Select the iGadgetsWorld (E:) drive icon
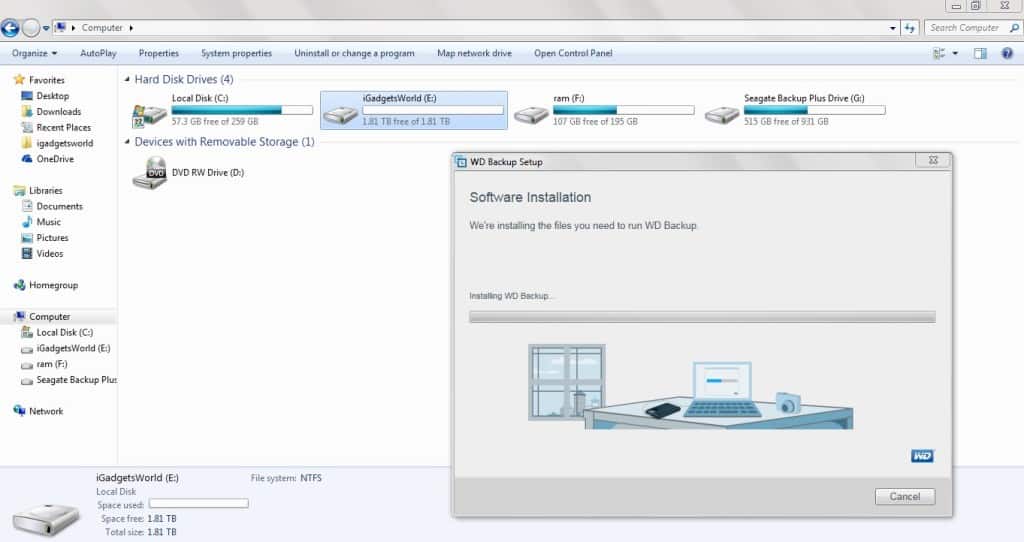 click(341, 115)
